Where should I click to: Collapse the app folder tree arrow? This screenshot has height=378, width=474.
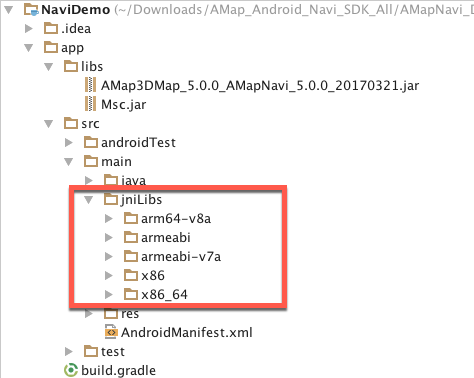29,48
